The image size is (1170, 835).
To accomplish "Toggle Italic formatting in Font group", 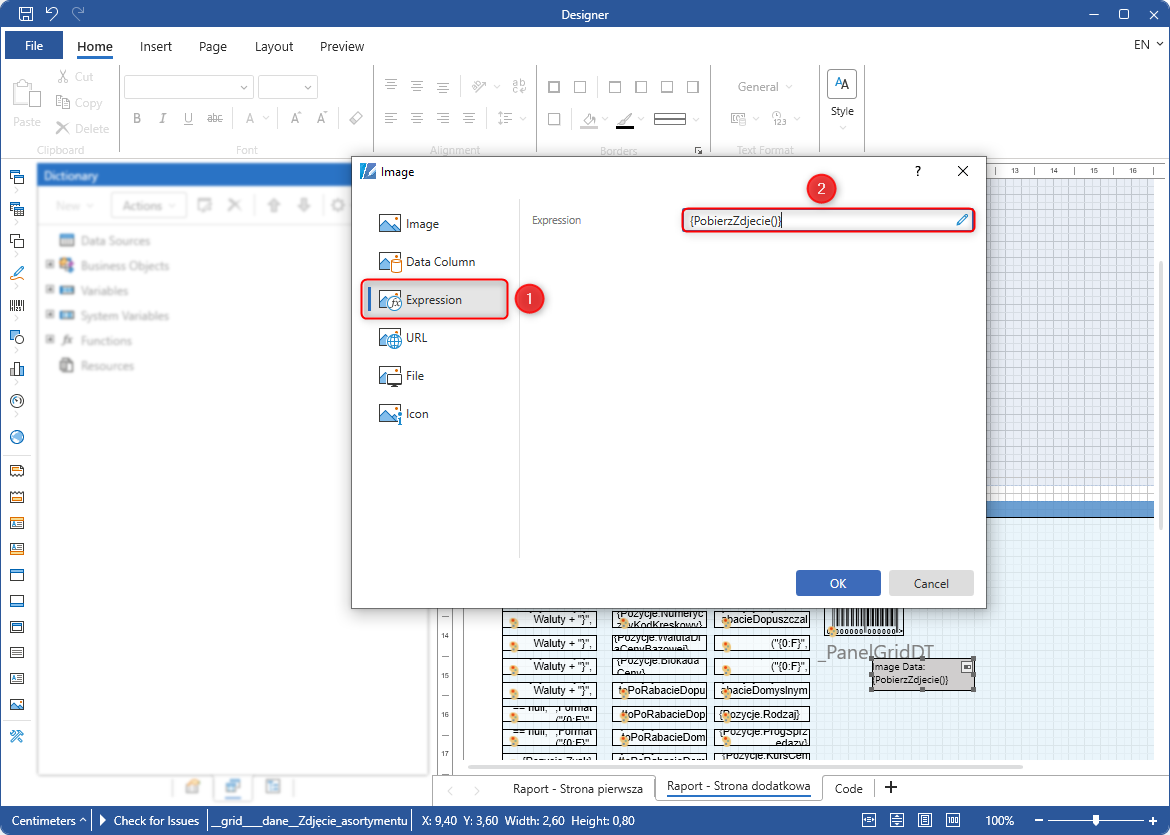I will coord(163,119).
